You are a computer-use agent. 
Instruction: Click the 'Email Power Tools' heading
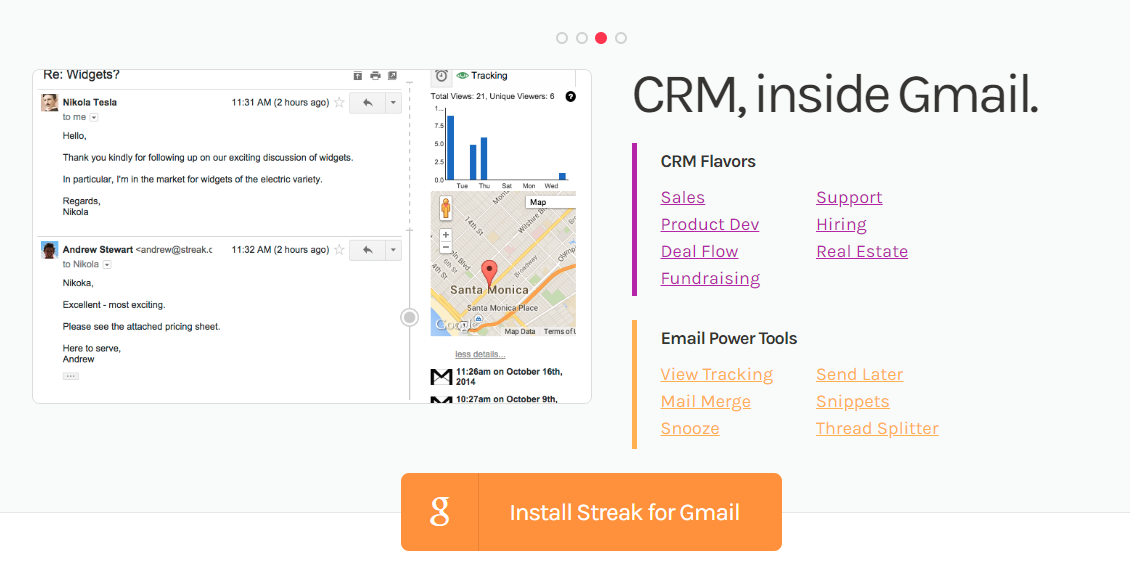729,339
